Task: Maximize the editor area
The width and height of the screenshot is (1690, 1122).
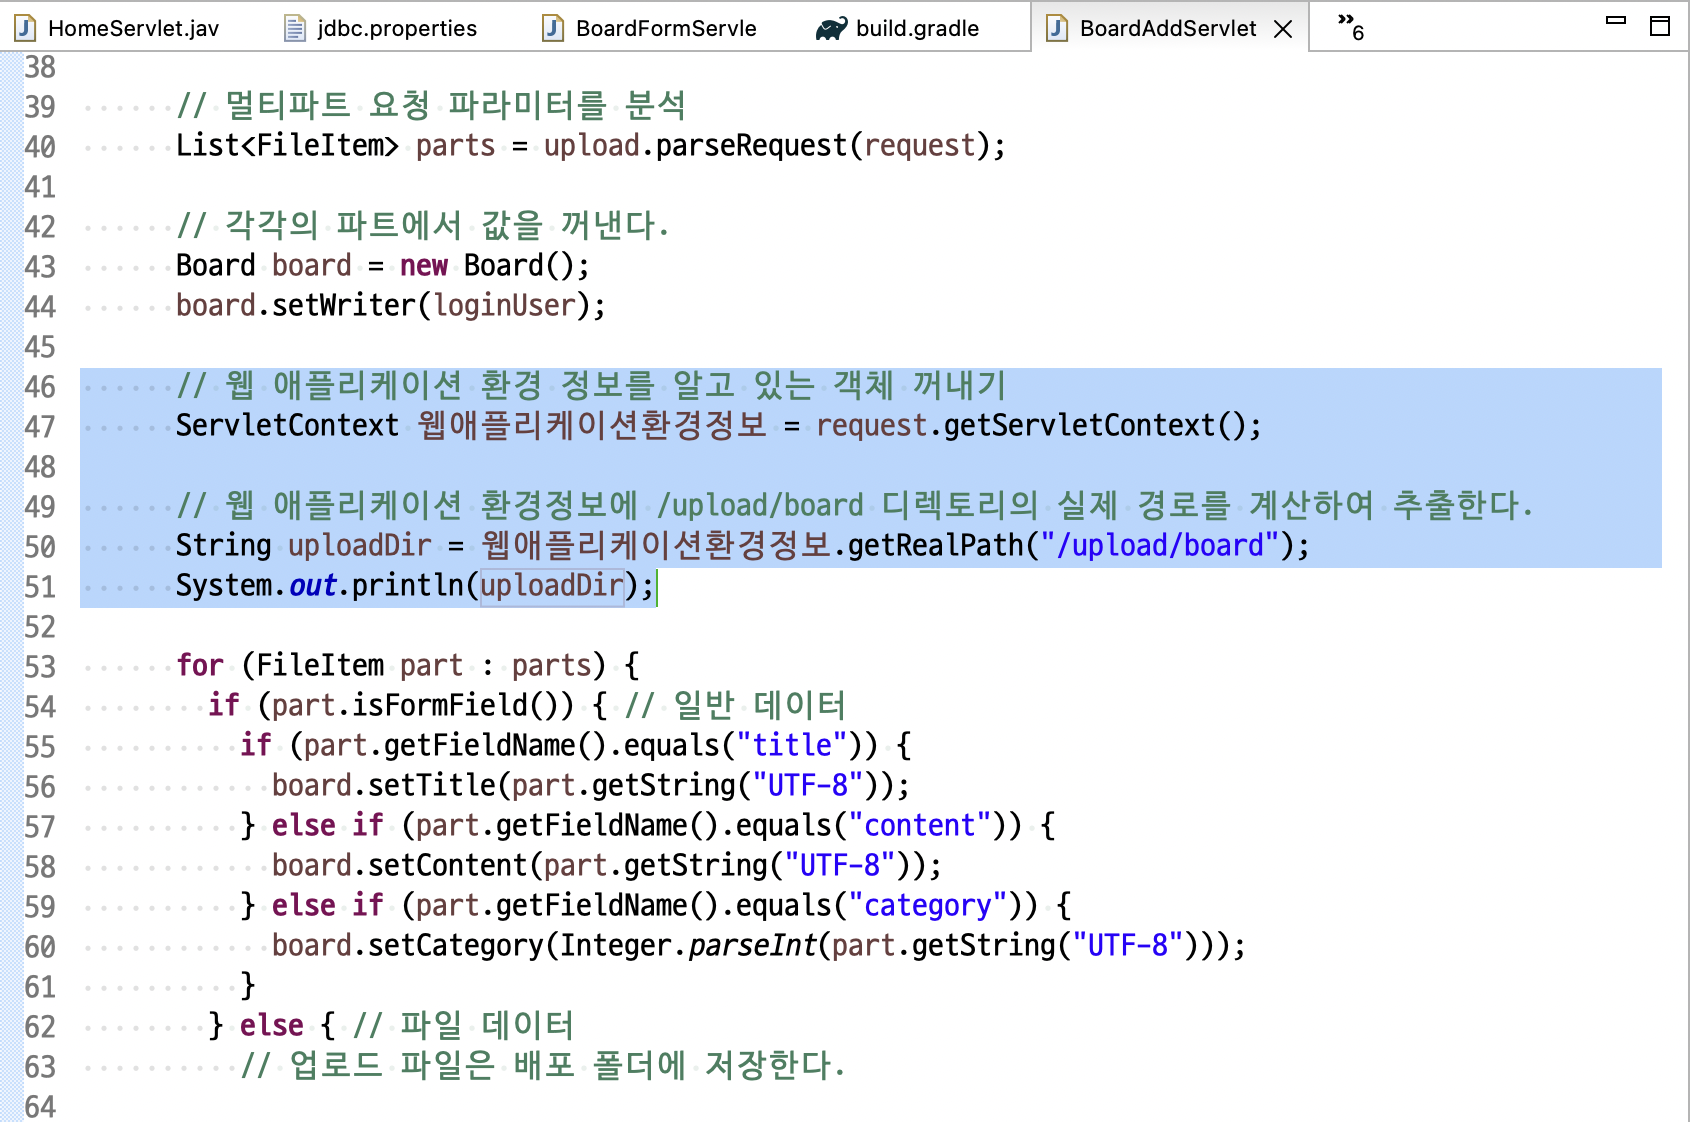Action: click(x=1660, y=26)
